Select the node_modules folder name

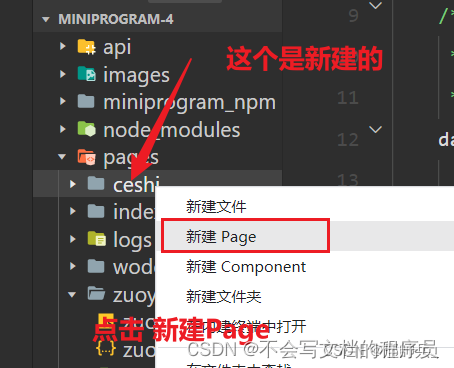[x=171, y=130]
